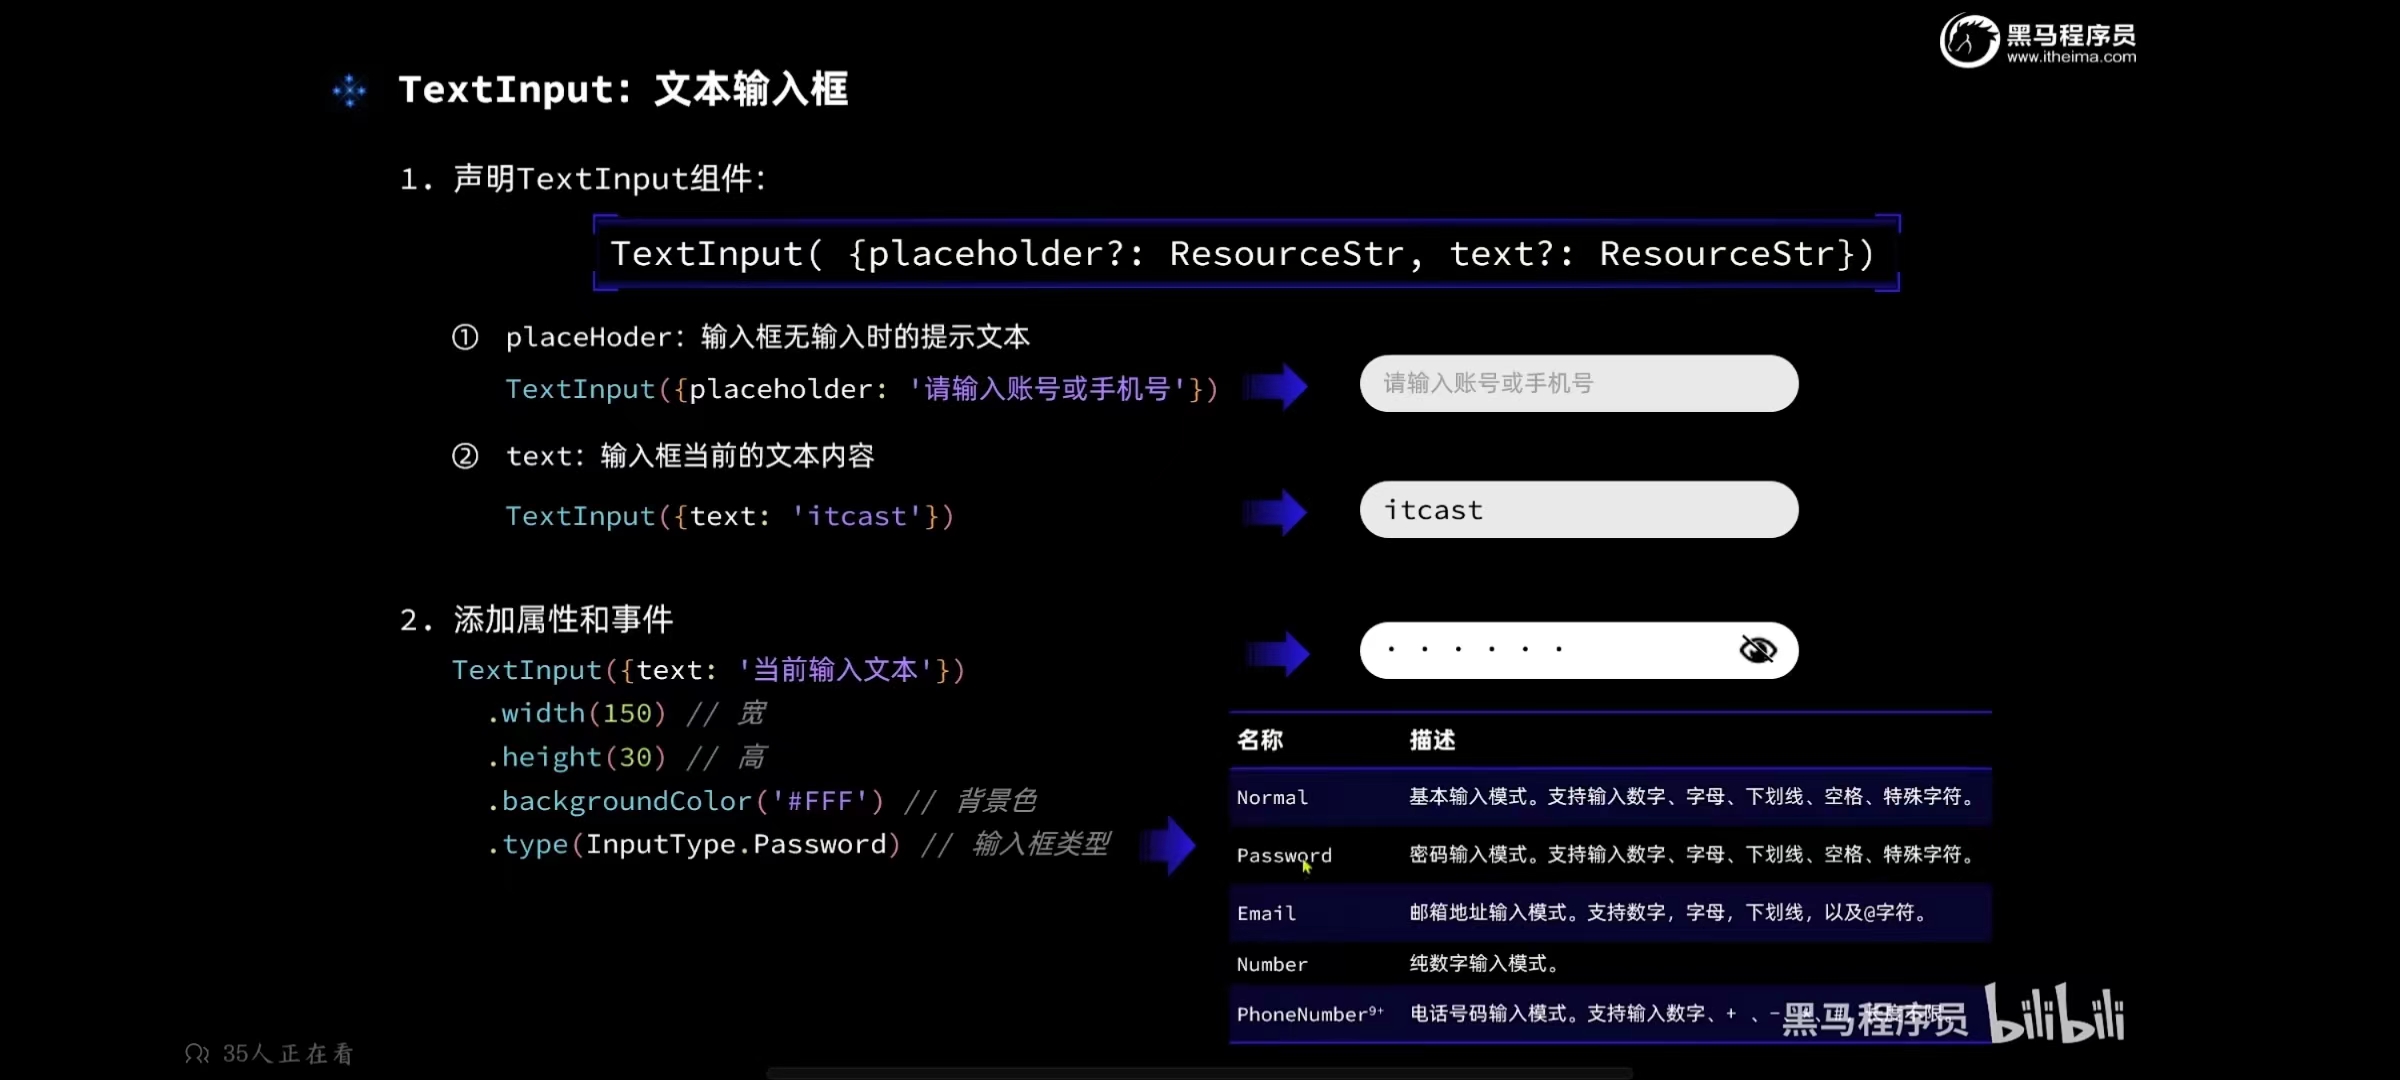Click the circled number 2 marker
Viewport: 2400px width, 1080px height.
(x=465, y=456)
